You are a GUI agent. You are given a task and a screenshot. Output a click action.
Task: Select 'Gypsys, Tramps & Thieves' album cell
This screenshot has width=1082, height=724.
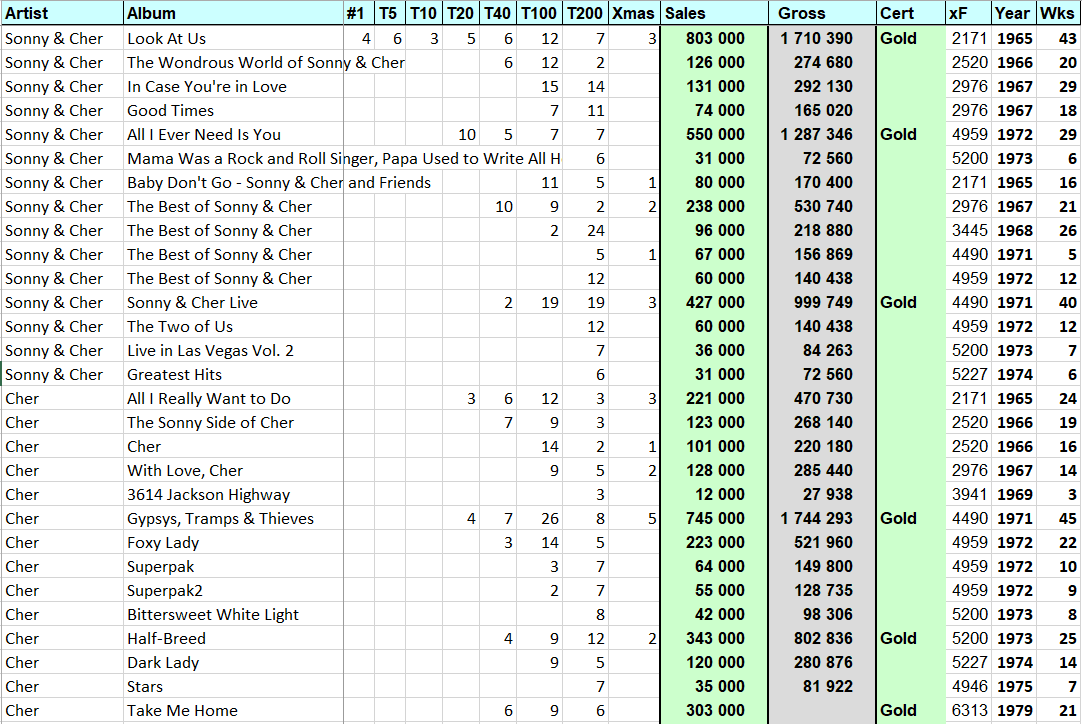233,518
